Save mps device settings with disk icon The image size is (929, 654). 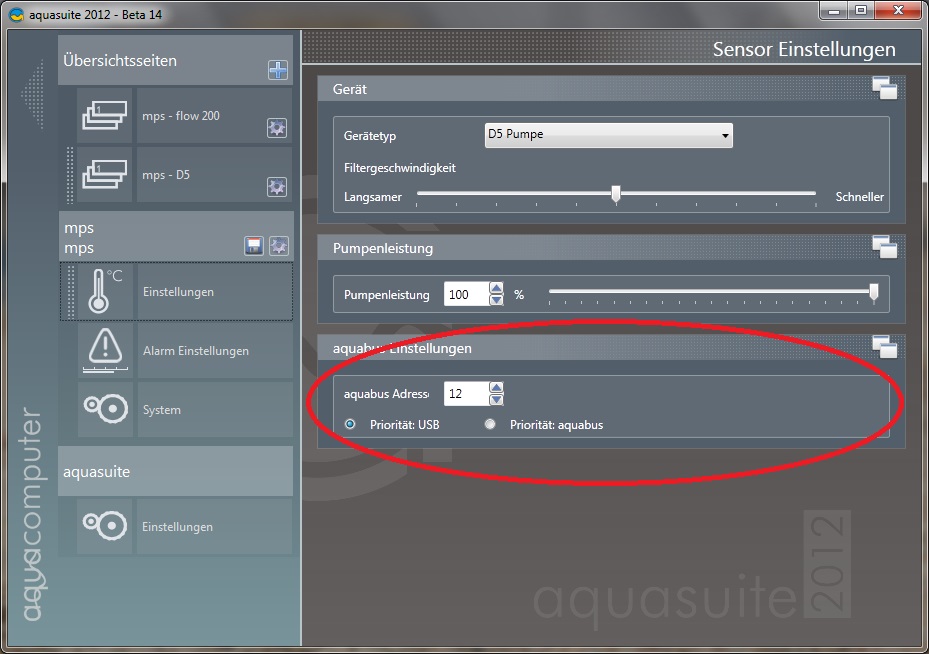point(254,245)
